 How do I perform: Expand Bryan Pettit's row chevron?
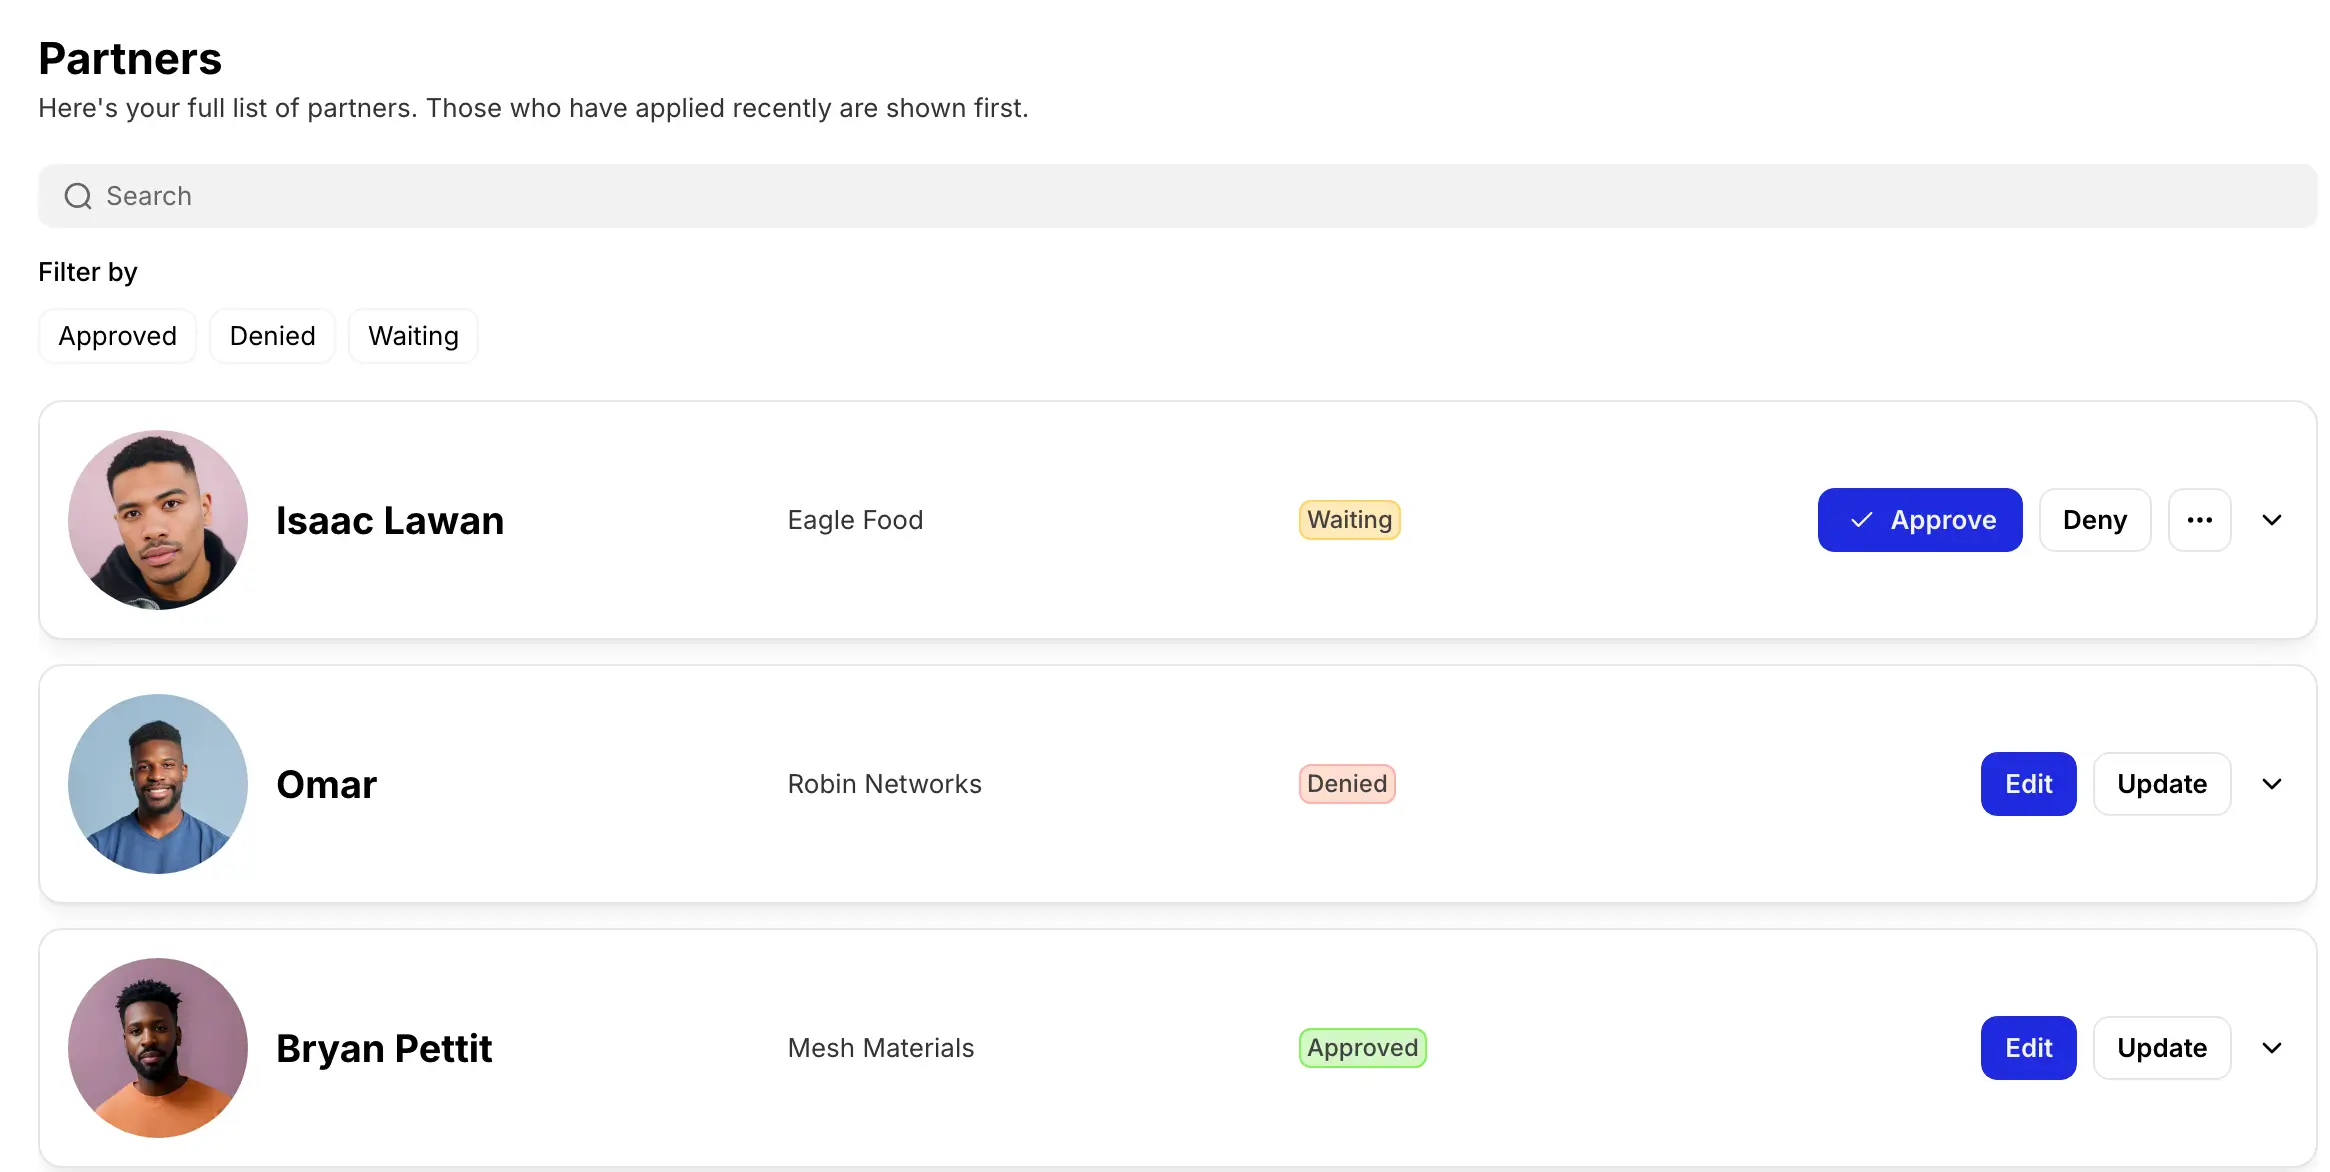point(2272,1048)
